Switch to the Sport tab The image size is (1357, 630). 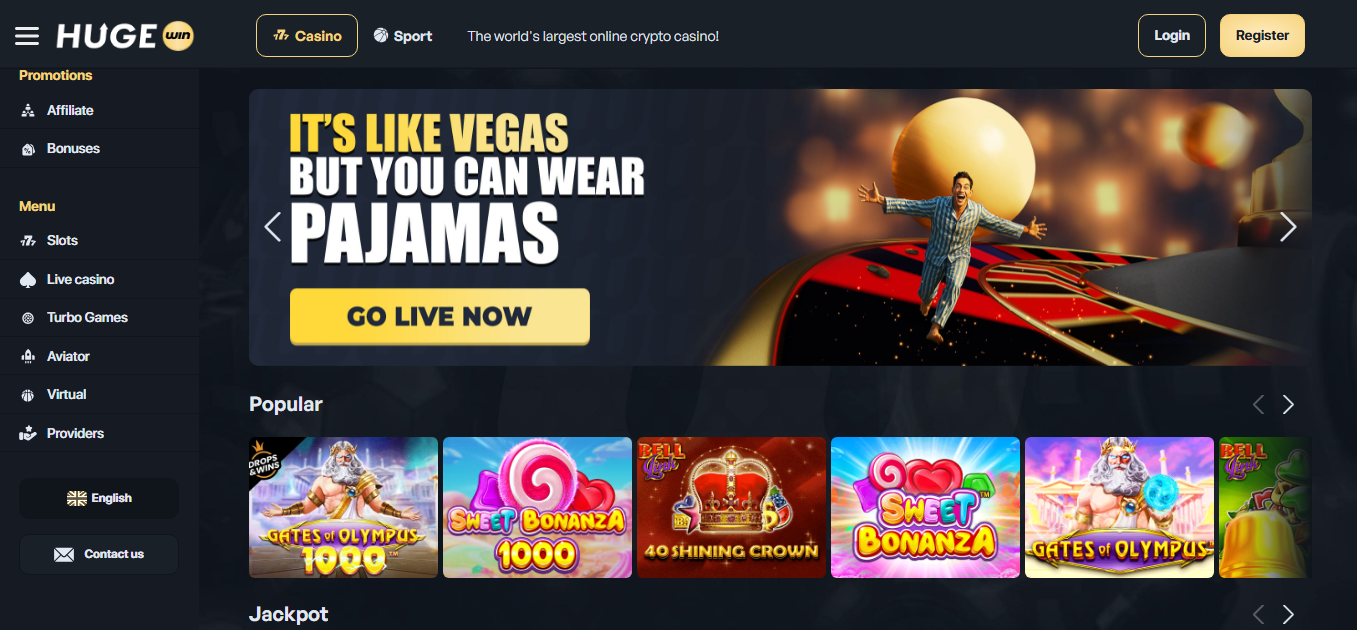pos(403,36)
